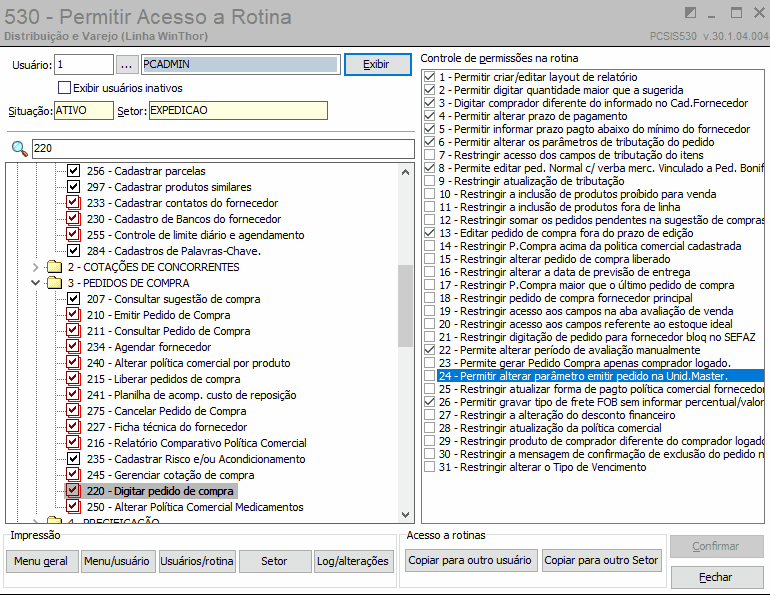Toggle permission 1 - Permitir criar/editar layout de relatório

click(x=430, y=77)
